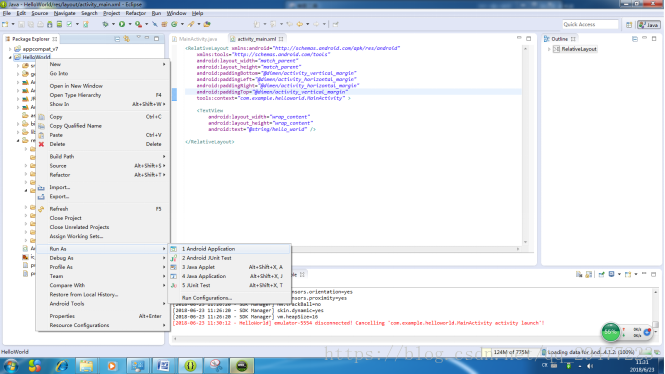
Task: Open Windows Explorer folder on taskbar
Action: 86,366
